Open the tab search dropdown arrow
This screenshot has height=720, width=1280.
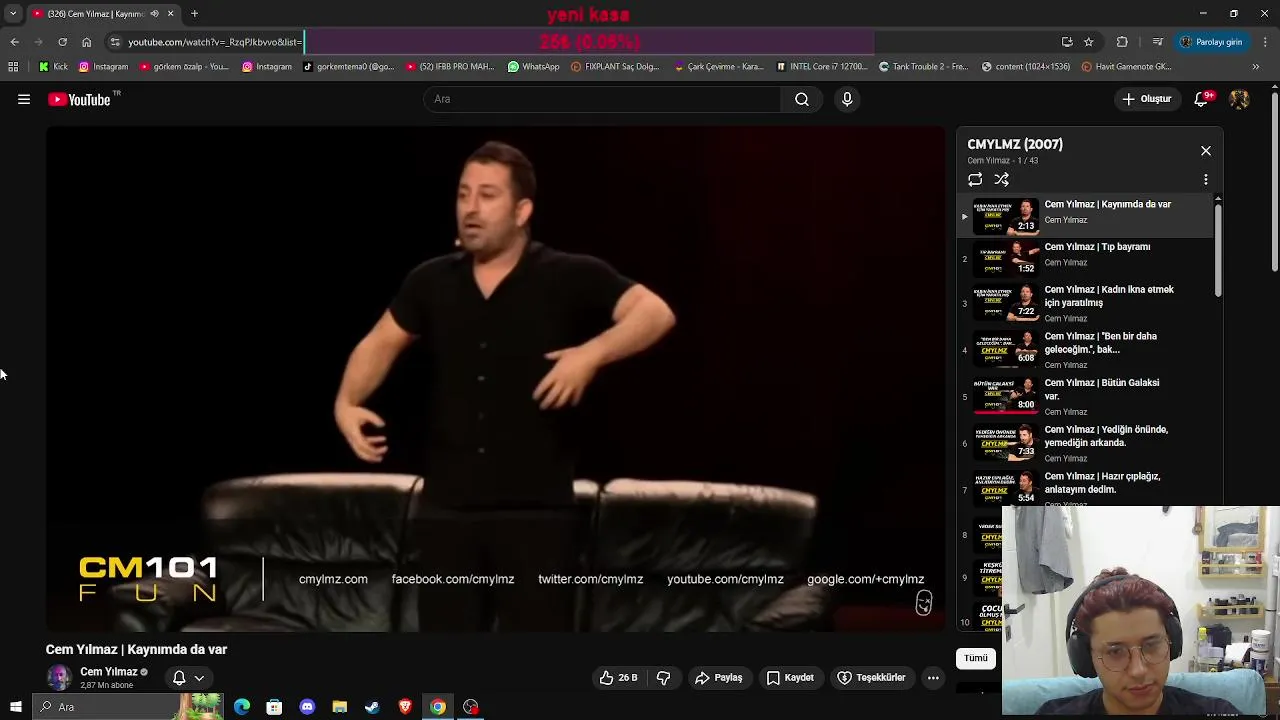[13, 14]
